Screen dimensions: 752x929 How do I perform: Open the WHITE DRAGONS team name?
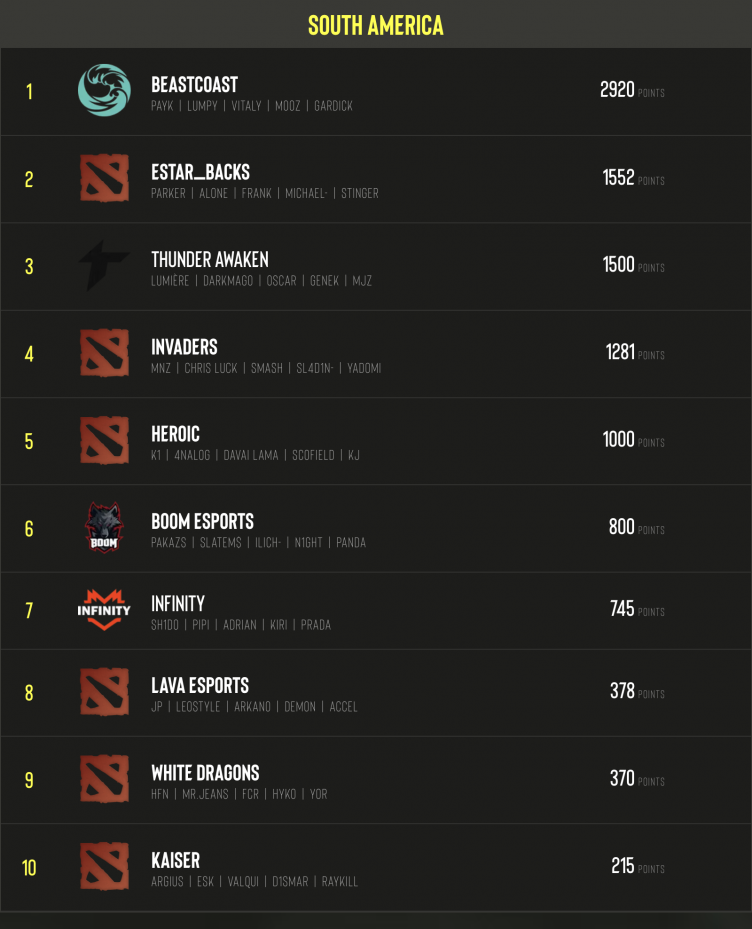pyautogui.click(x=205, y=773)
